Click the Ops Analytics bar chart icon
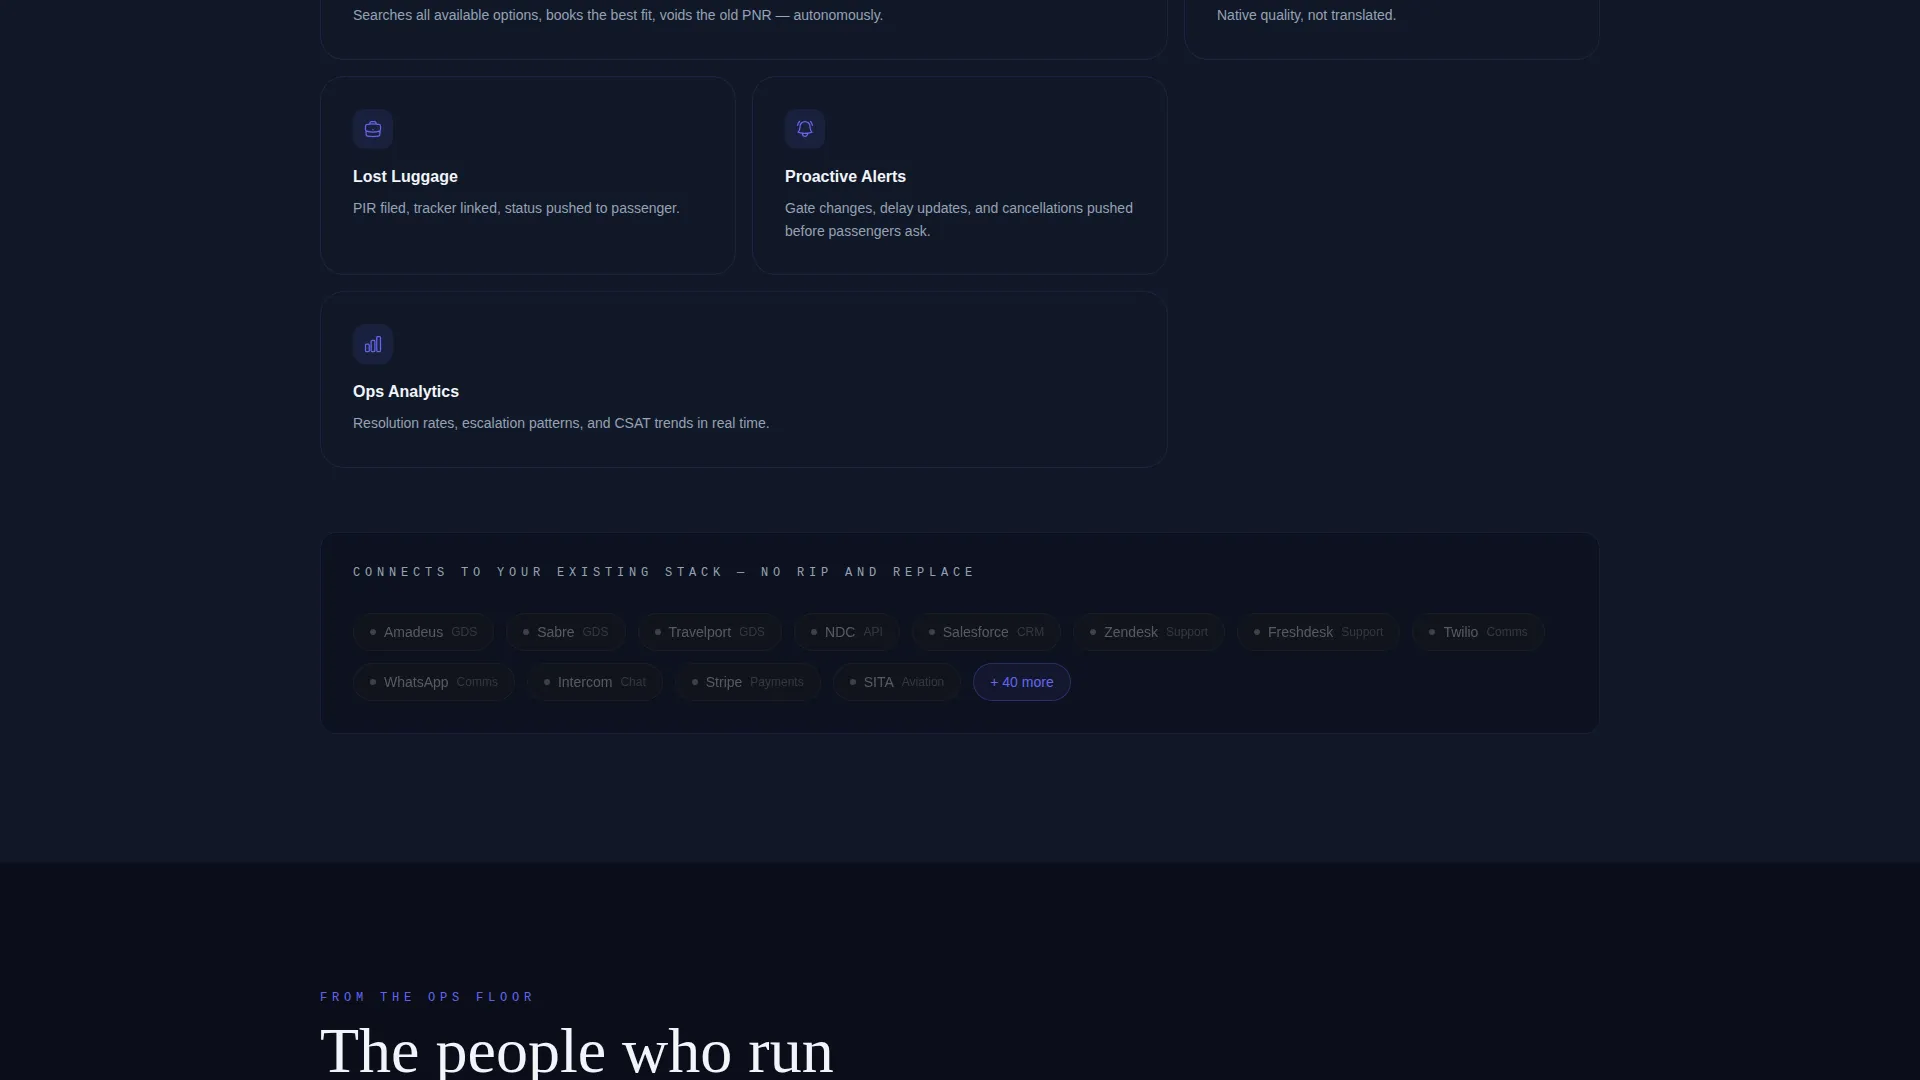Viewport: 1920px width, 1080px height. coord(373,345)
